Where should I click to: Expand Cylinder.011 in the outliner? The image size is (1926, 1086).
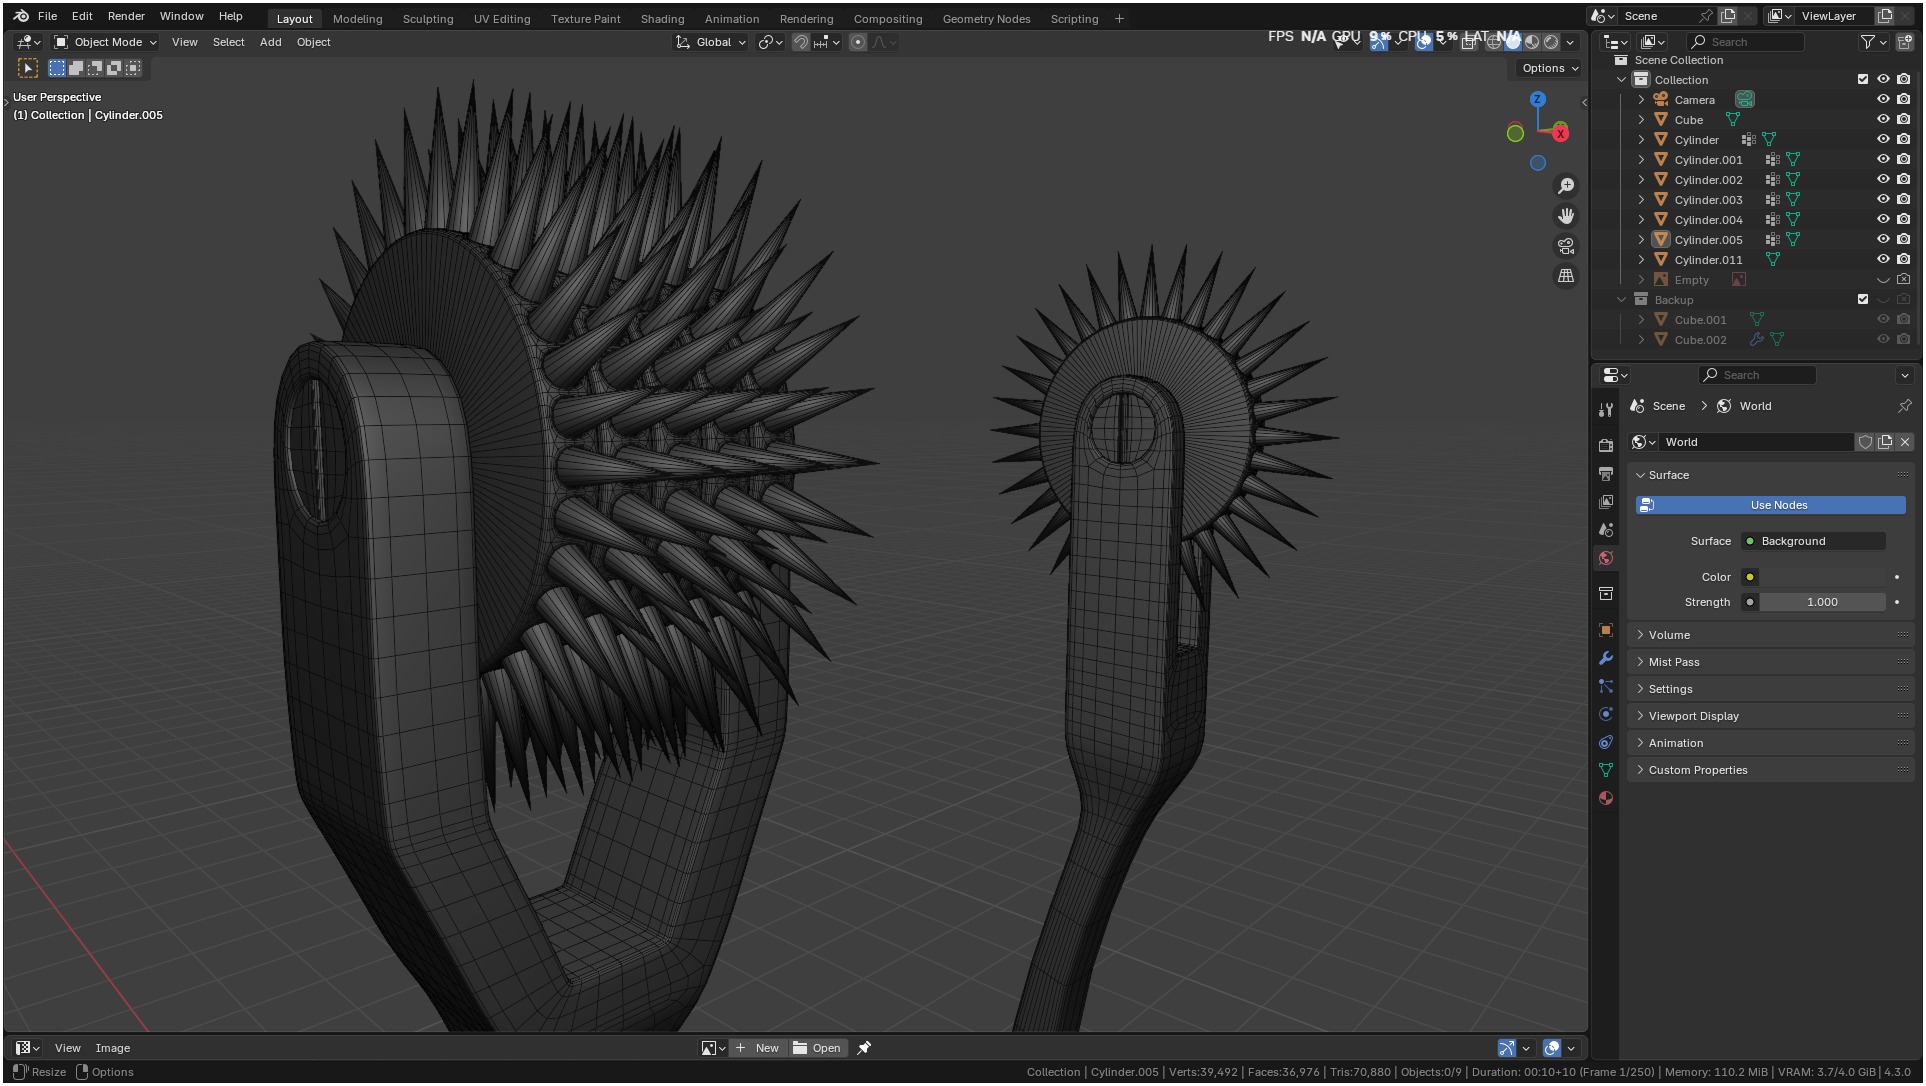1641,259
